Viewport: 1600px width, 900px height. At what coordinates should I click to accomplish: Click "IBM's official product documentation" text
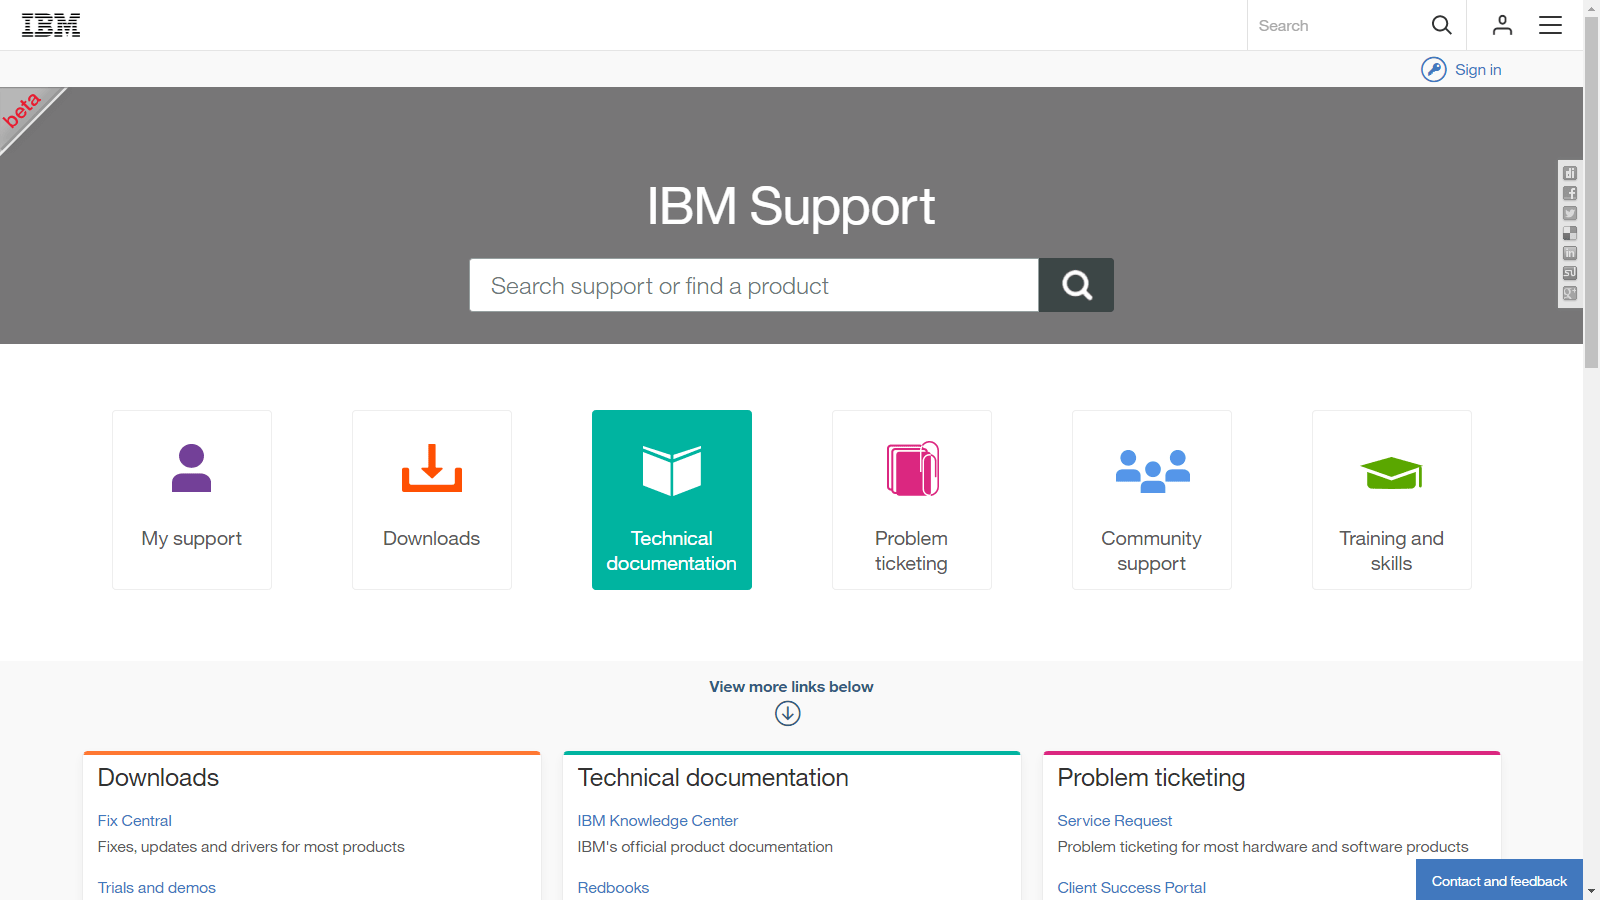click(x=705, y=847)
